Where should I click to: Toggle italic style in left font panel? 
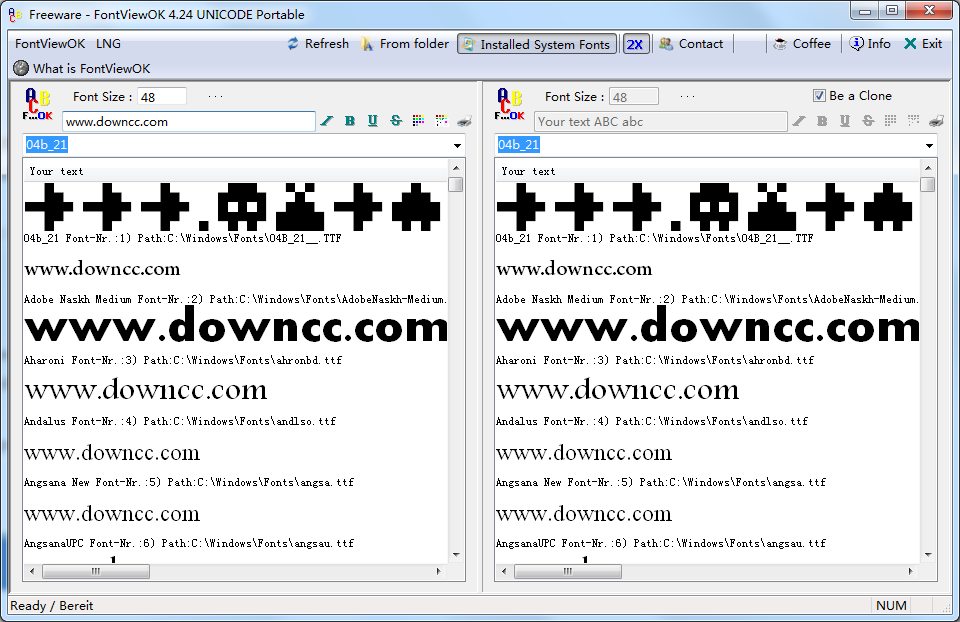click(327, 121)
